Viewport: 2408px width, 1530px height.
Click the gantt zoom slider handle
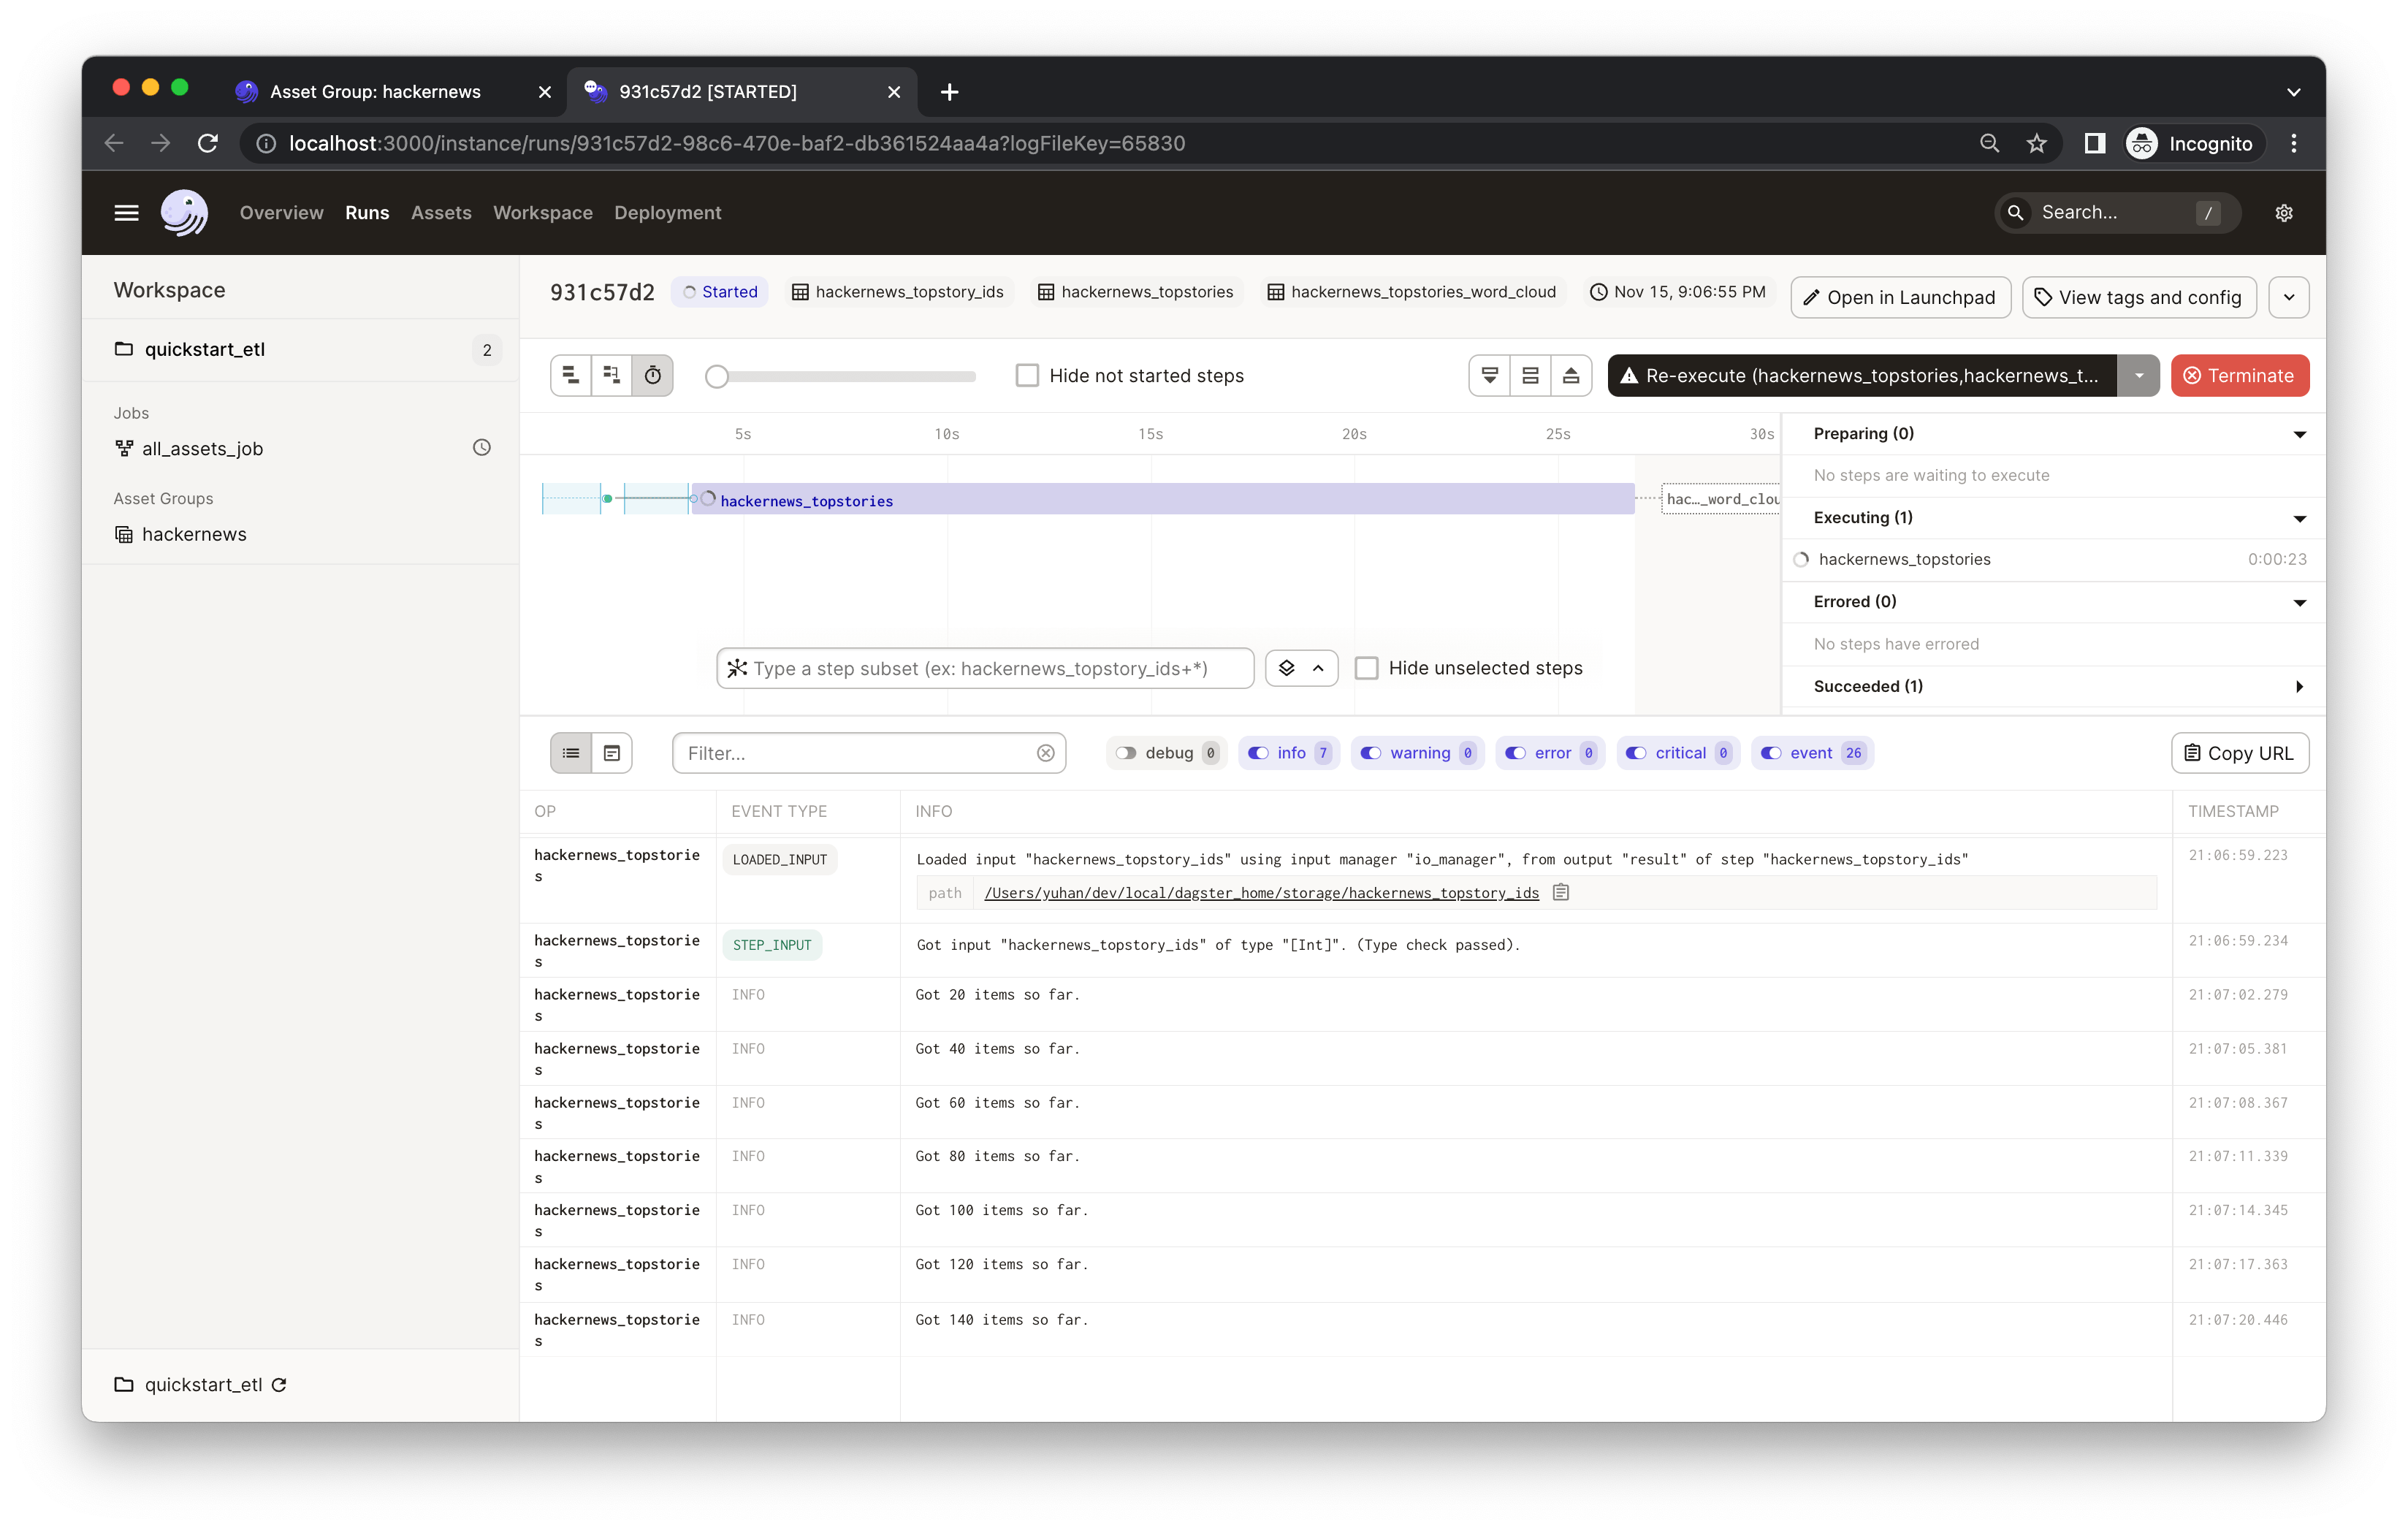pyautogui.click(x=716, y=376)
